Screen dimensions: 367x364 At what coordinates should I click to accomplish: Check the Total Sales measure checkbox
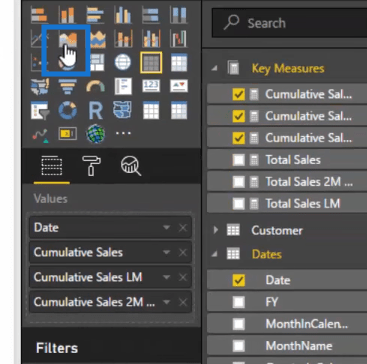tap(239, 160)
